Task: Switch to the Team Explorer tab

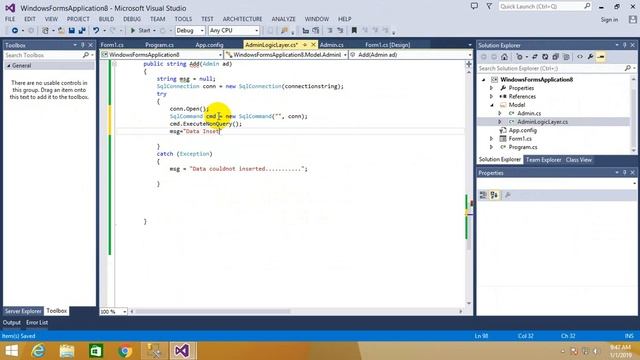Action: tap(543, 160)
